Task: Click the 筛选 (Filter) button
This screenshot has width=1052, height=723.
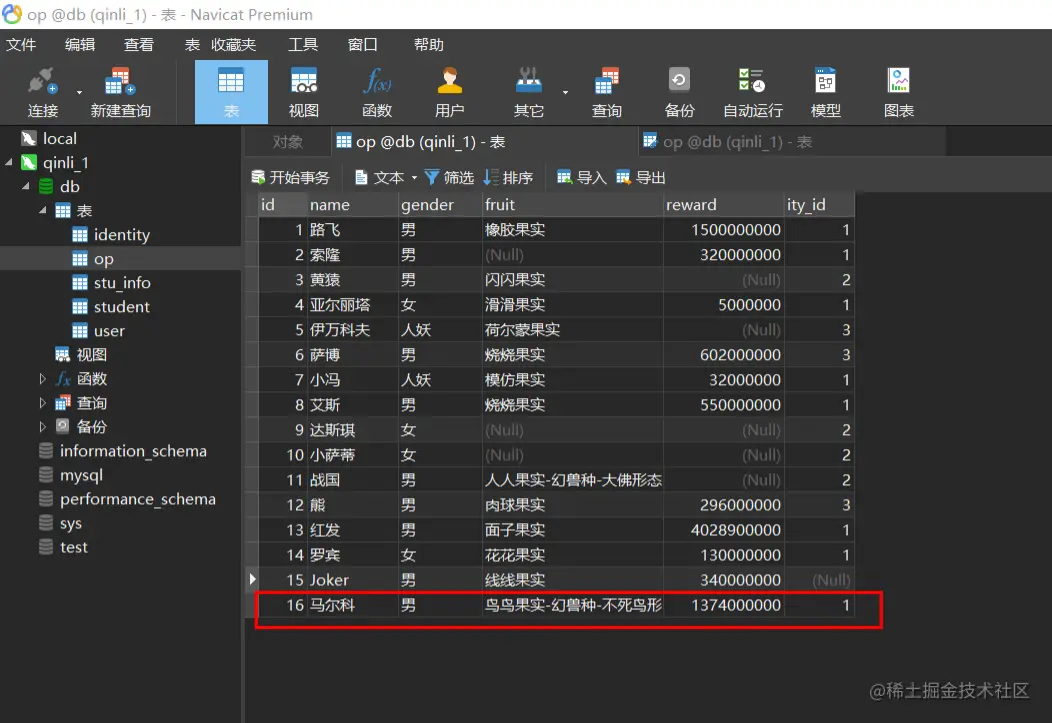Action: (x=450, y=177)
